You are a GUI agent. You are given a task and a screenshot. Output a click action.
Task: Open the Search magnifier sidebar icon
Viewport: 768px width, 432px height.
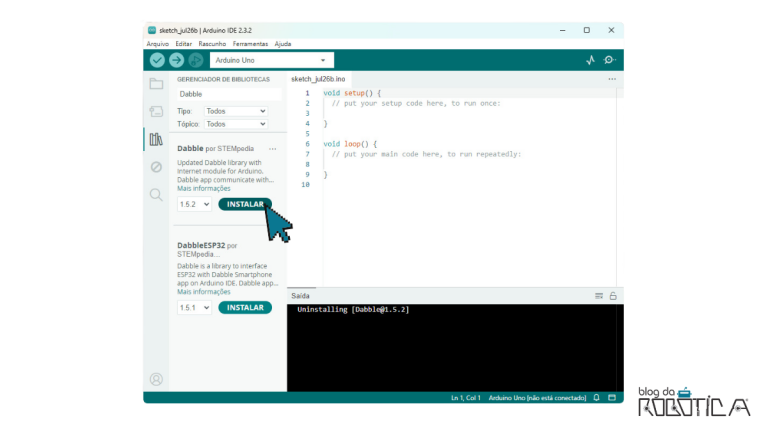click(x=156, y=195)
